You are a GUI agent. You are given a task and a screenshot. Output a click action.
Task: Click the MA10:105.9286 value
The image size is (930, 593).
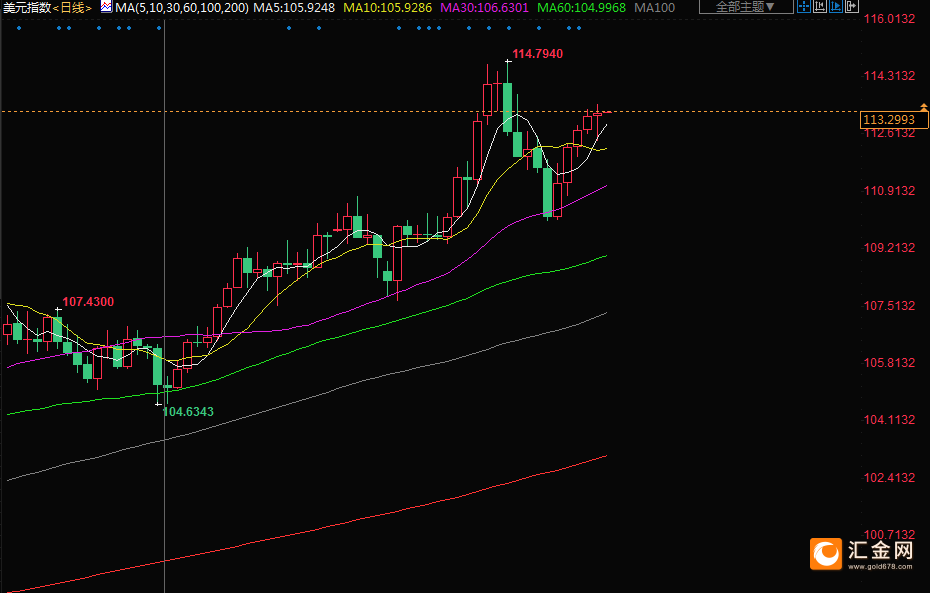pos(387,8)
